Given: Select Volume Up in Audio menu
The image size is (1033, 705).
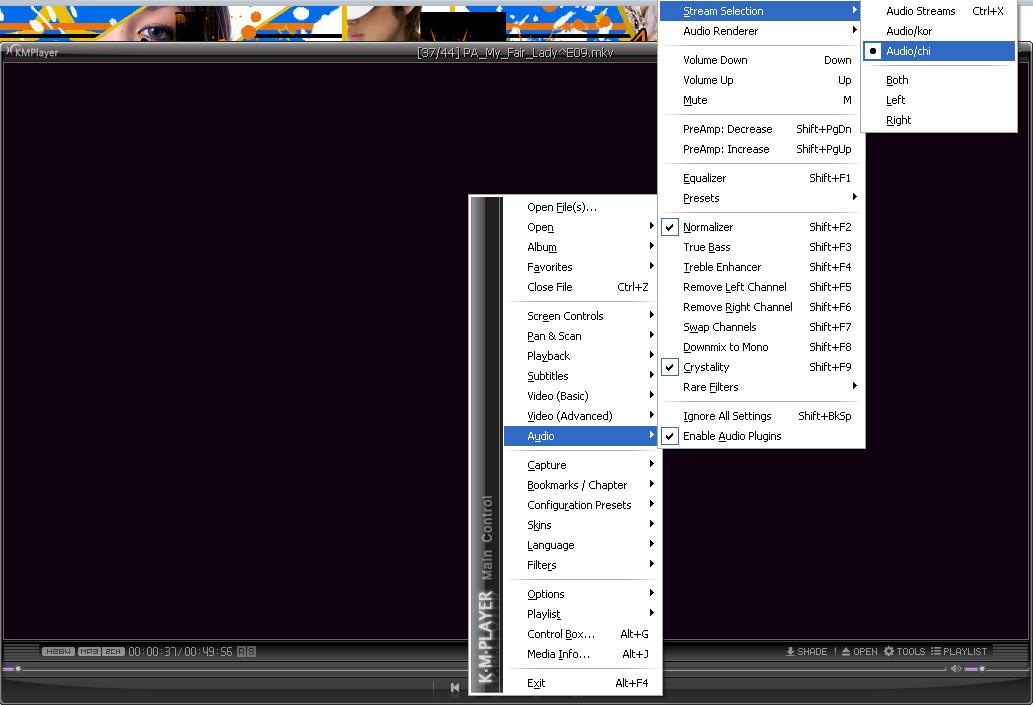Looking at the screenshot, I should click(x=762, y=80).
